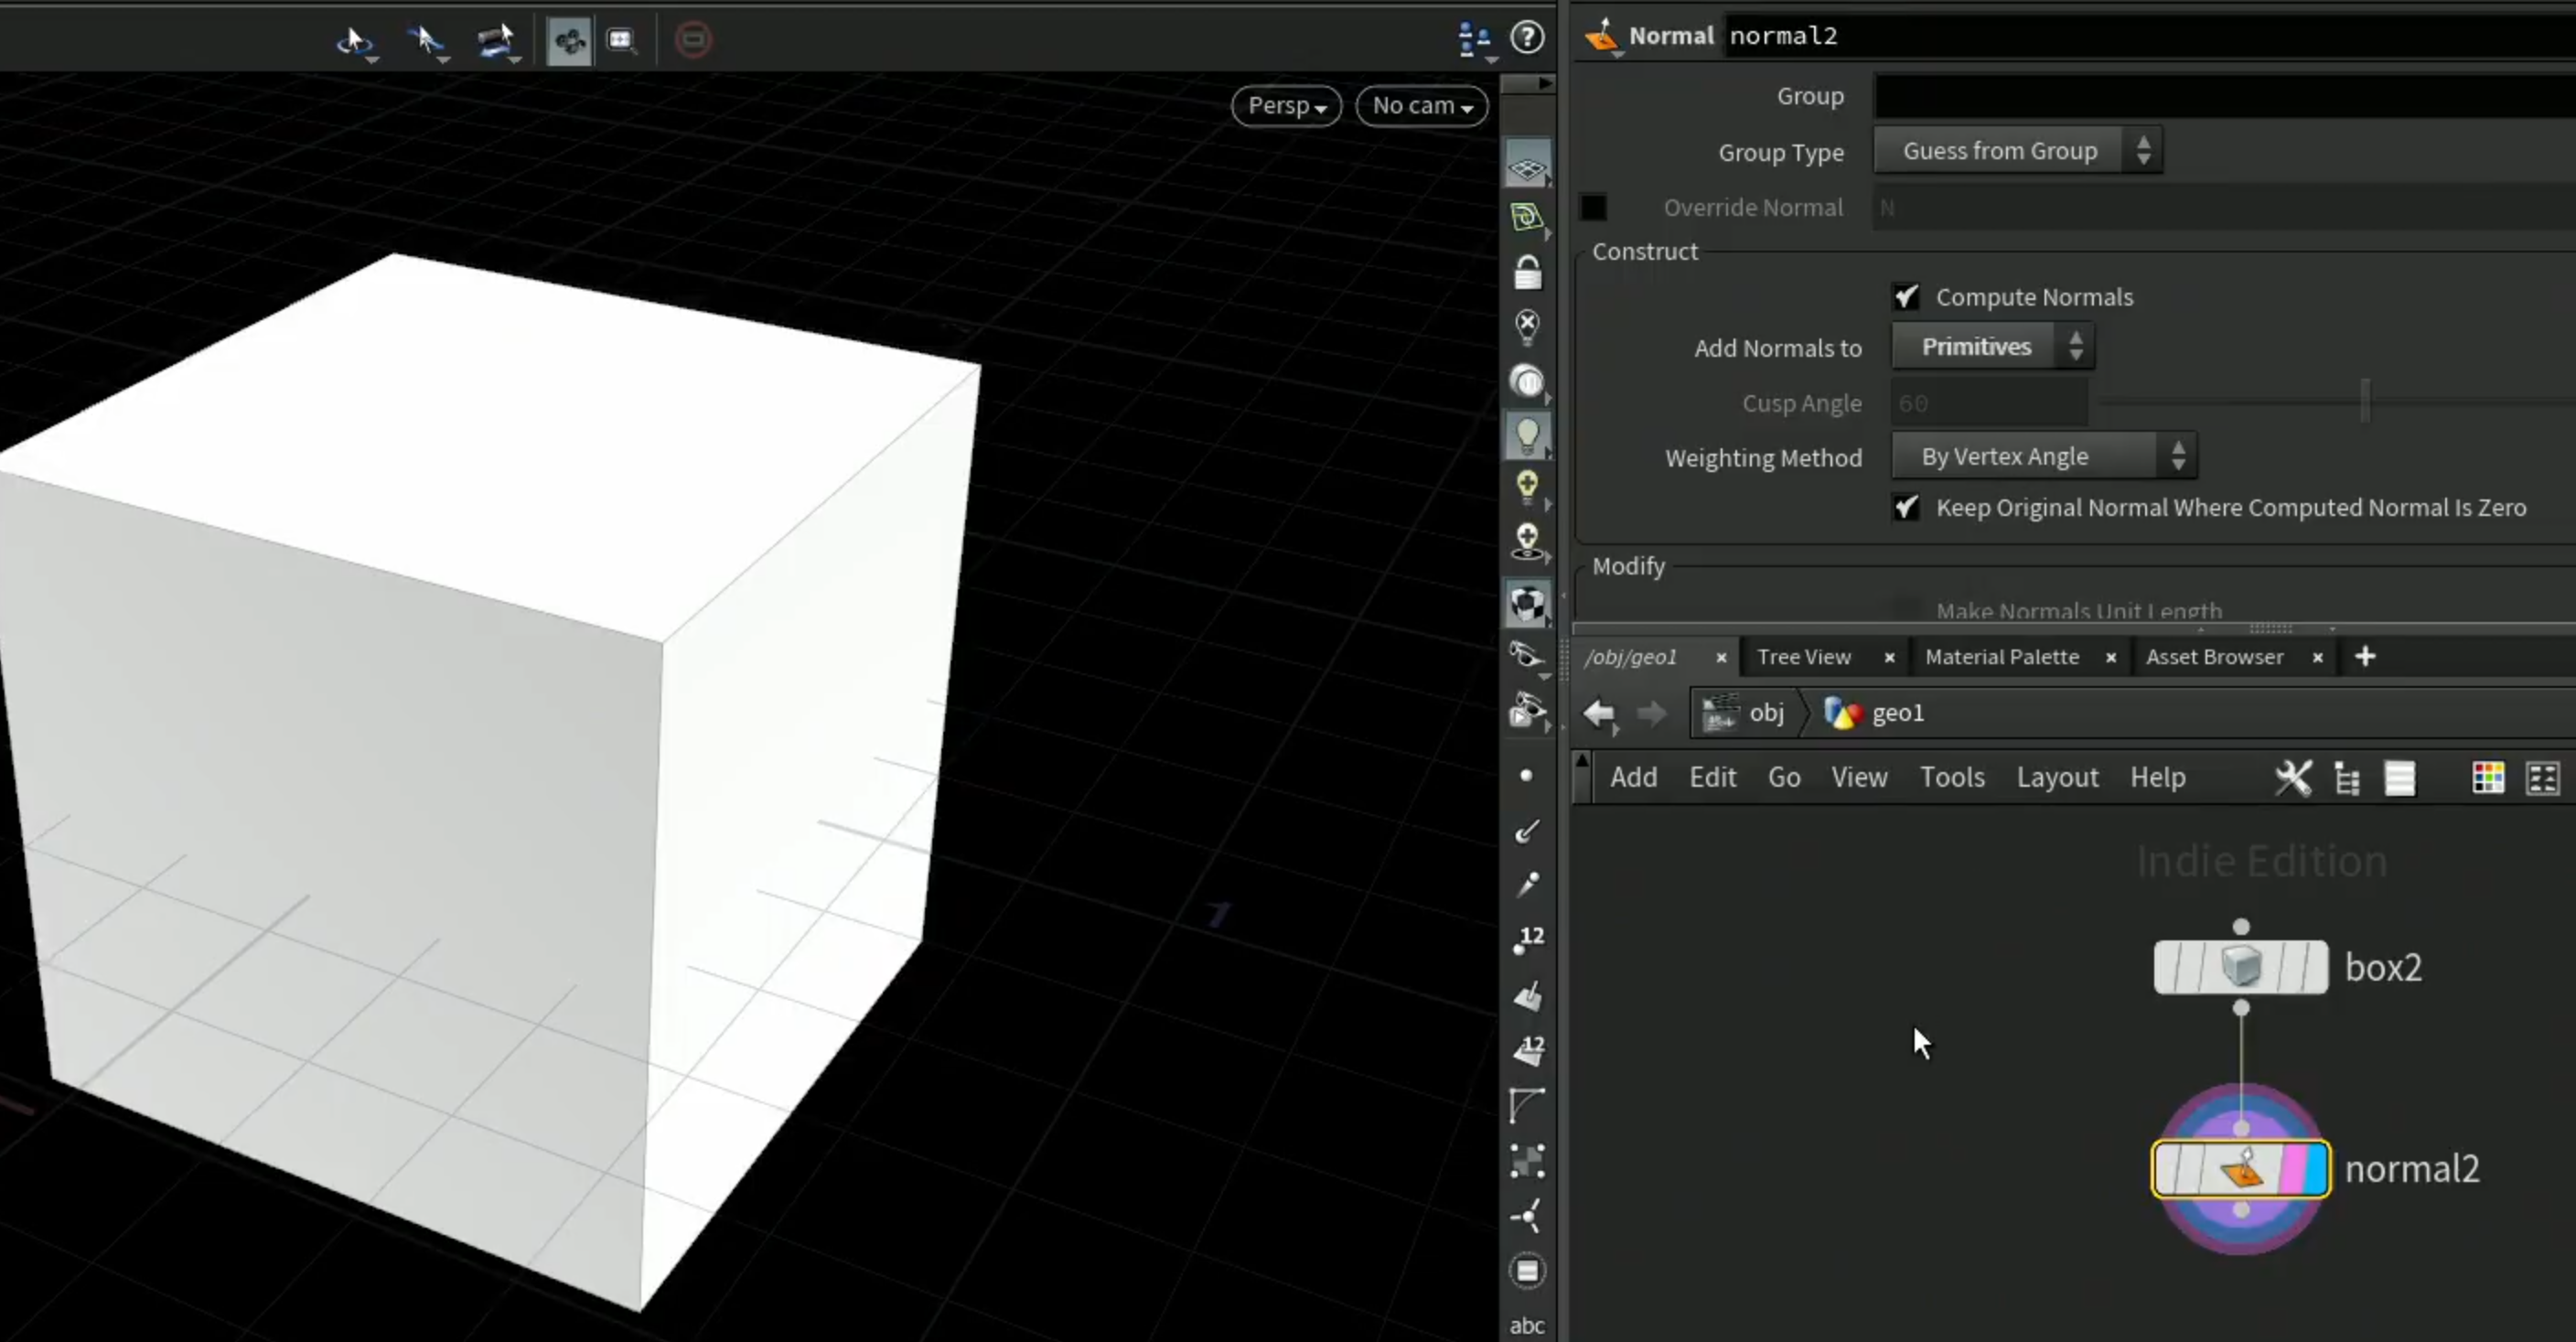Screen dimensions: 2576x1342
Task: Click the color palette grid icon
Action: click(x=2488, y=778)
